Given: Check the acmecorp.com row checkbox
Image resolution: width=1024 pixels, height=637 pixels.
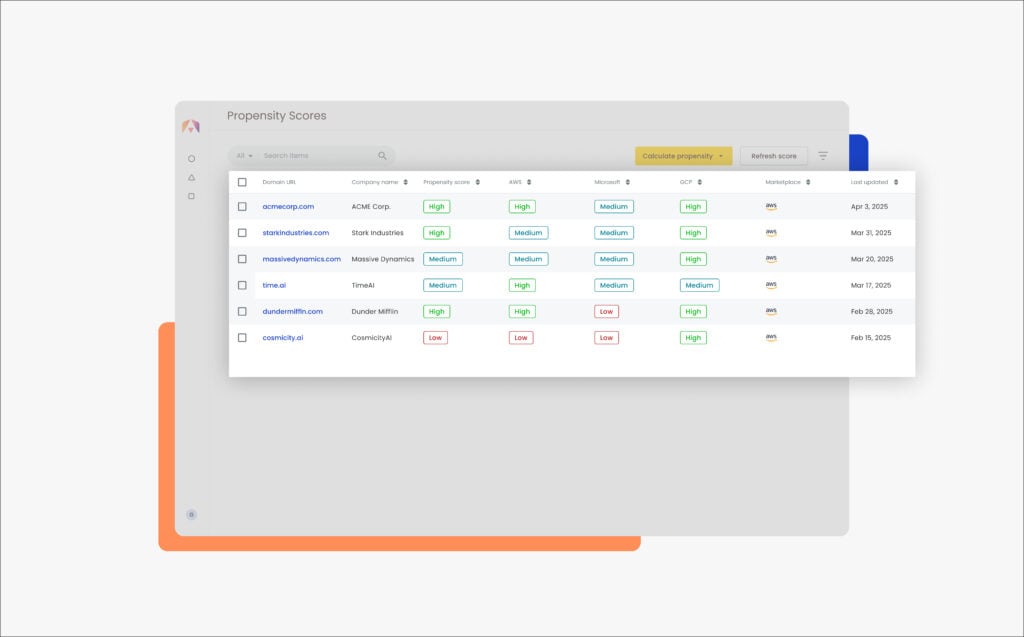Looking at the screenshot, I should click(x=242, y=206).
